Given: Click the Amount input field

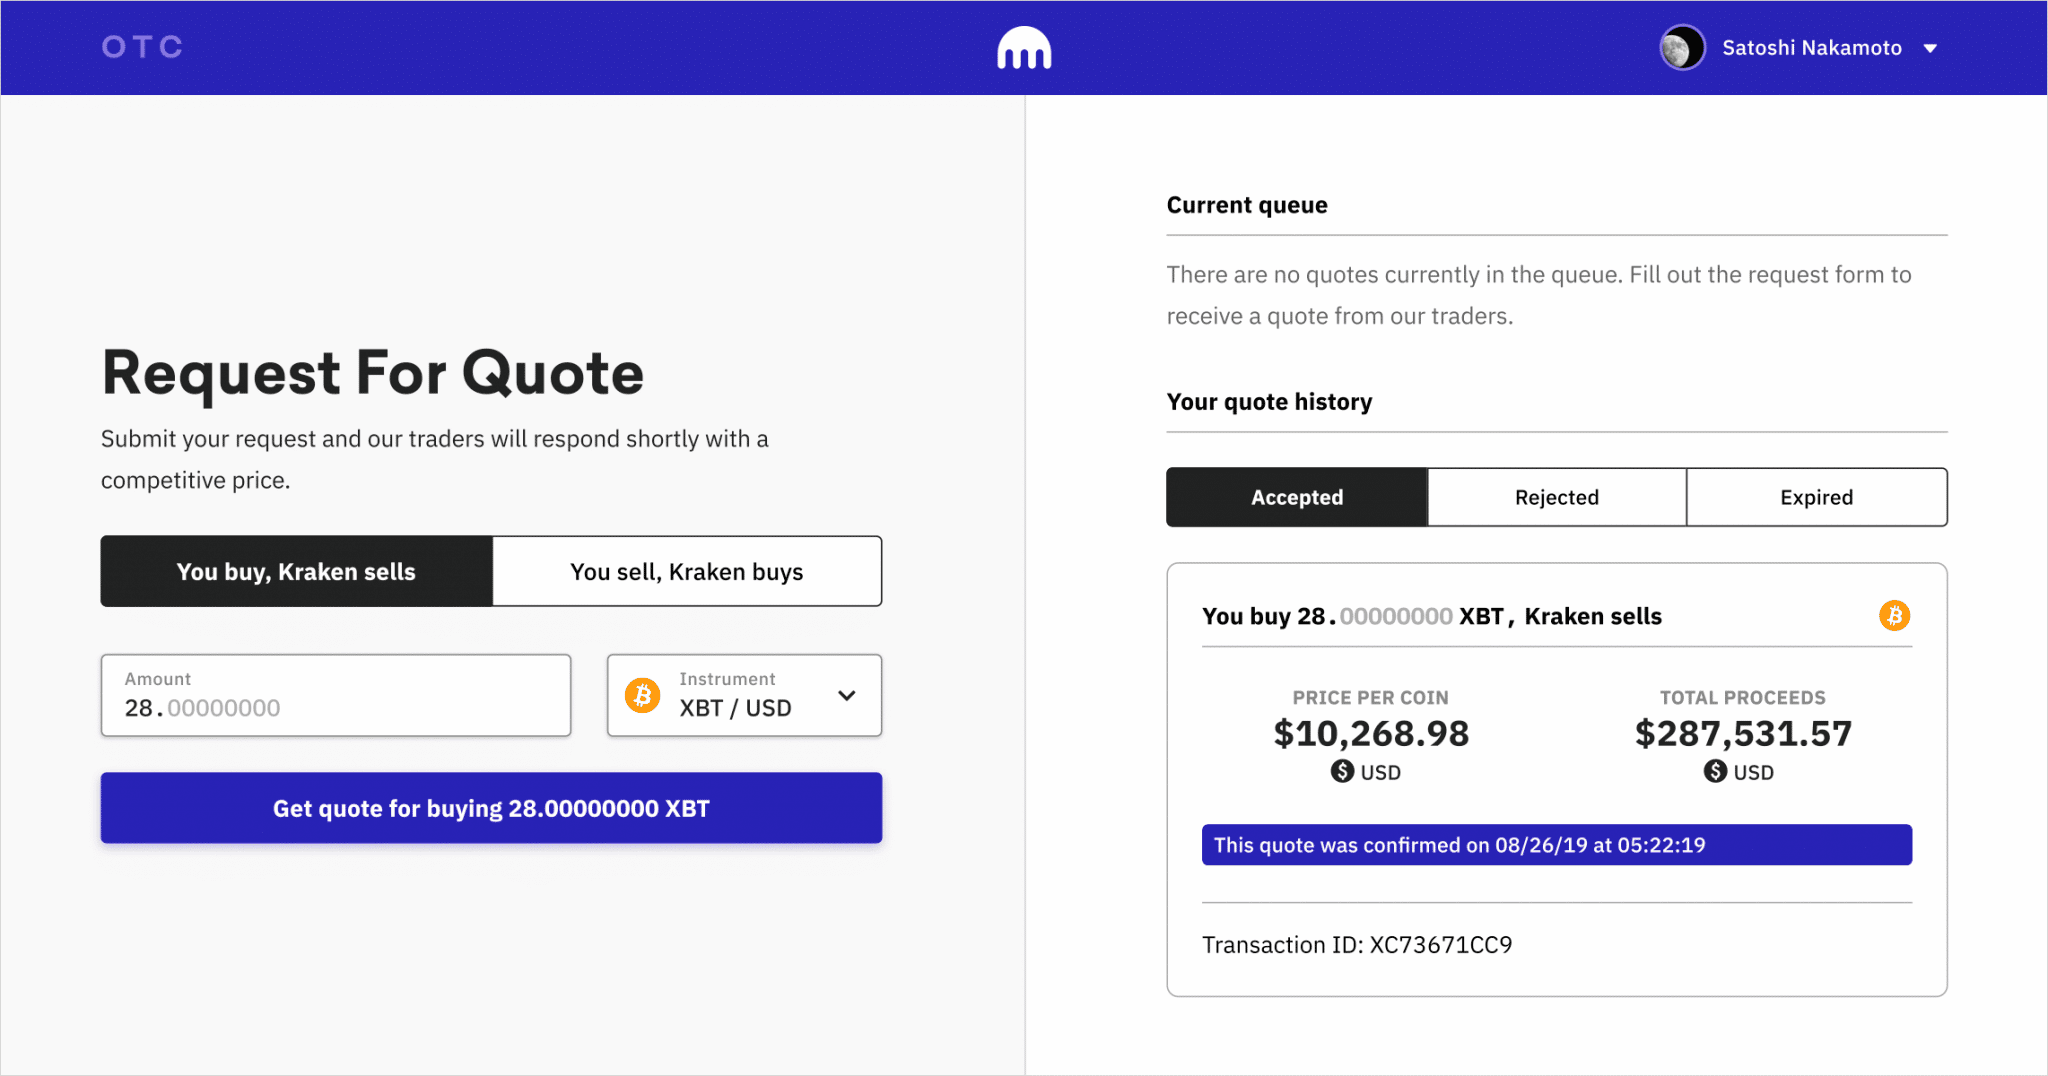Looking at the screenshot, I should point(336,696).
